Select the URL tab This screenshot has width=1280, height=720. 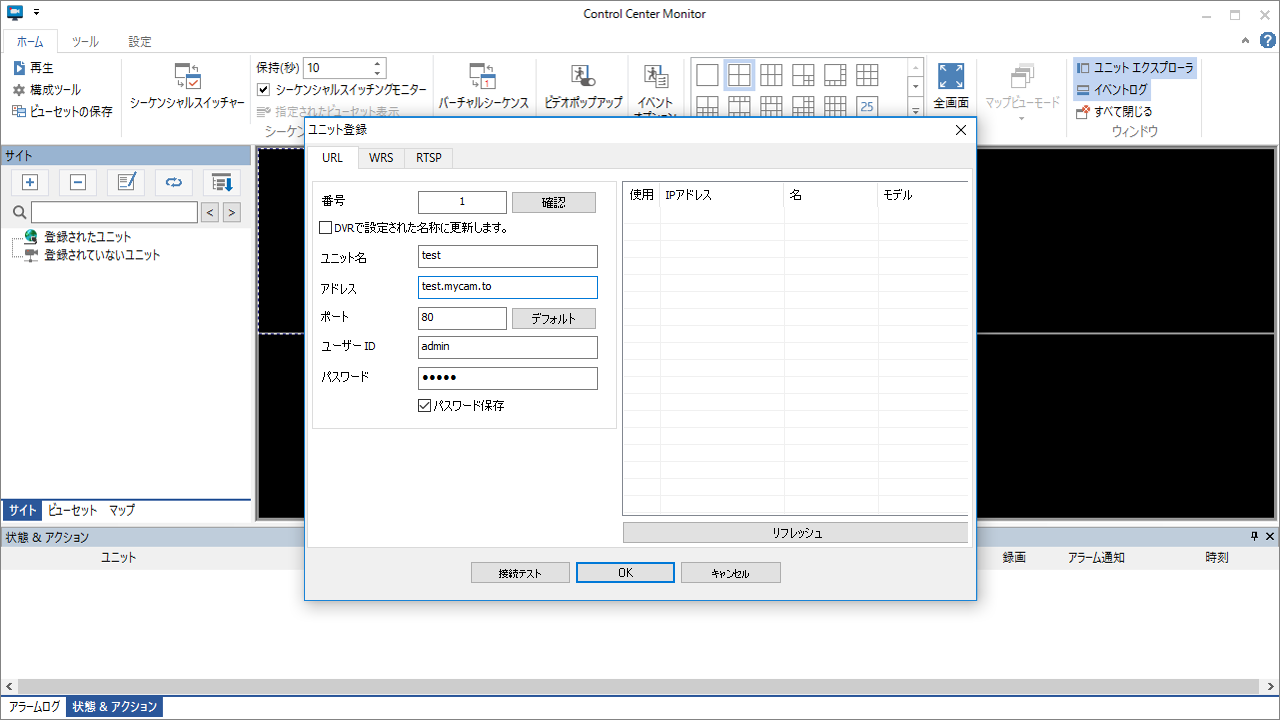point(333,158)
